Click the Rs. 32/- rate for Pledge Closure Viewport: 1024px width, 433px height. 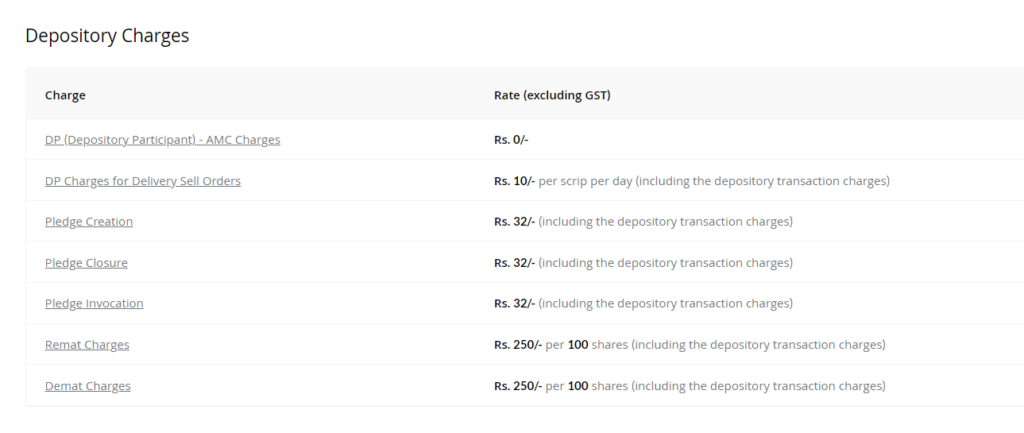tap(514, 263)
